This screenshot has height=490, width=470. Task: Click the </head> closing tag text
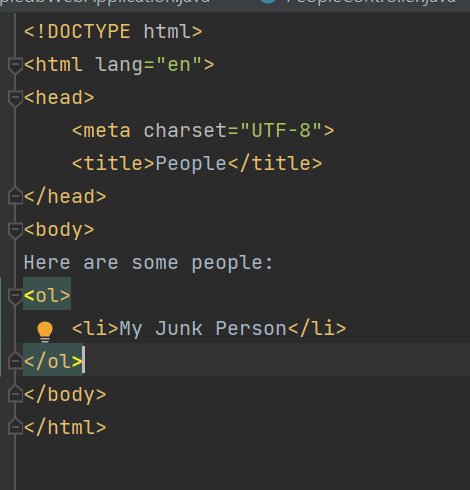point(65,197)
